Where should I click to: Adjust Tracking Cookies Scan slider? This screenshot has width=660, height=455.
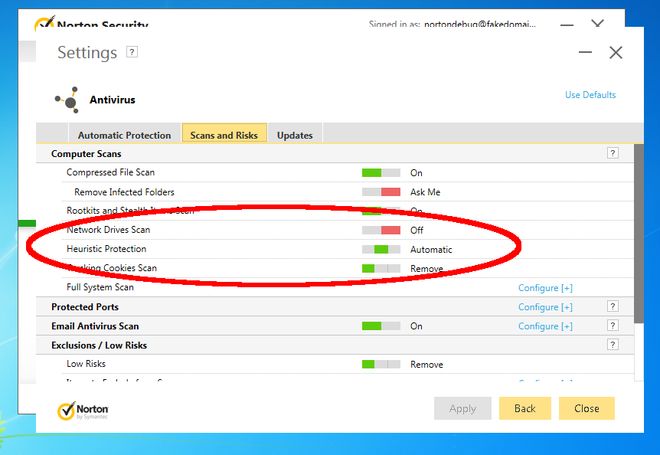(381, 268)
